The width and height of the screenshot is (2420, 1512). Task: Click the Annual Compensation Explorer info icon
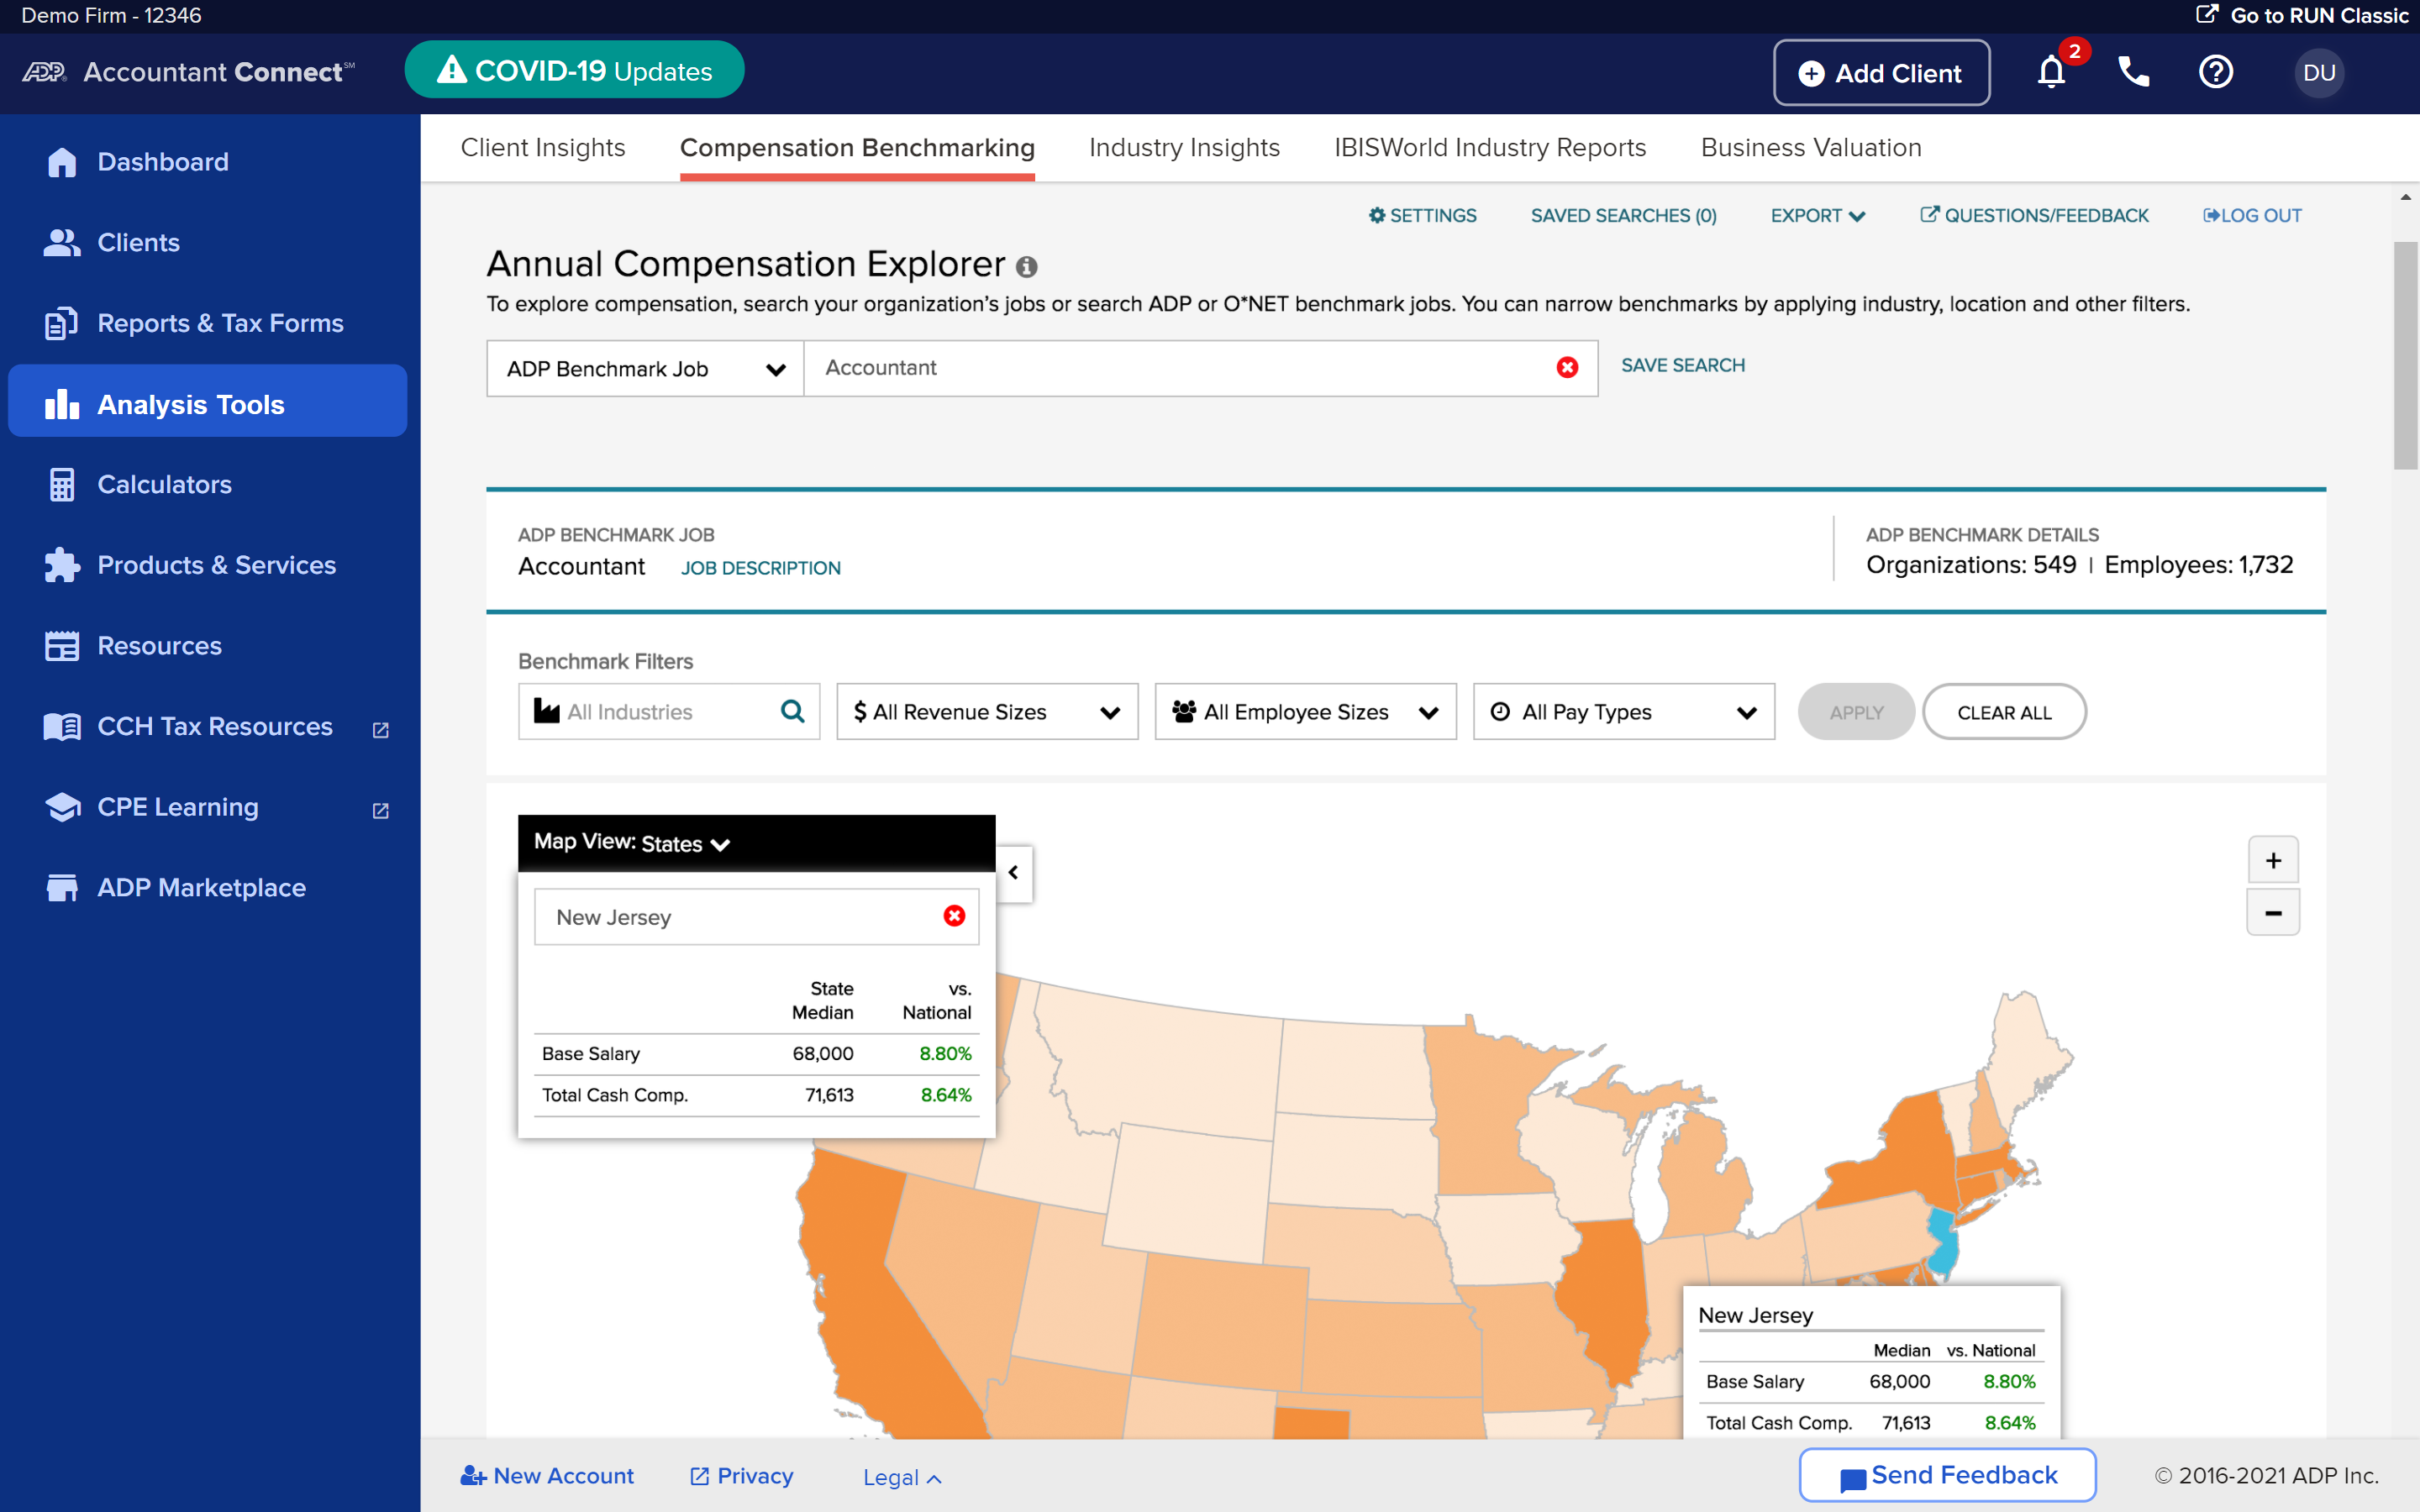[x=1026, y=267]
